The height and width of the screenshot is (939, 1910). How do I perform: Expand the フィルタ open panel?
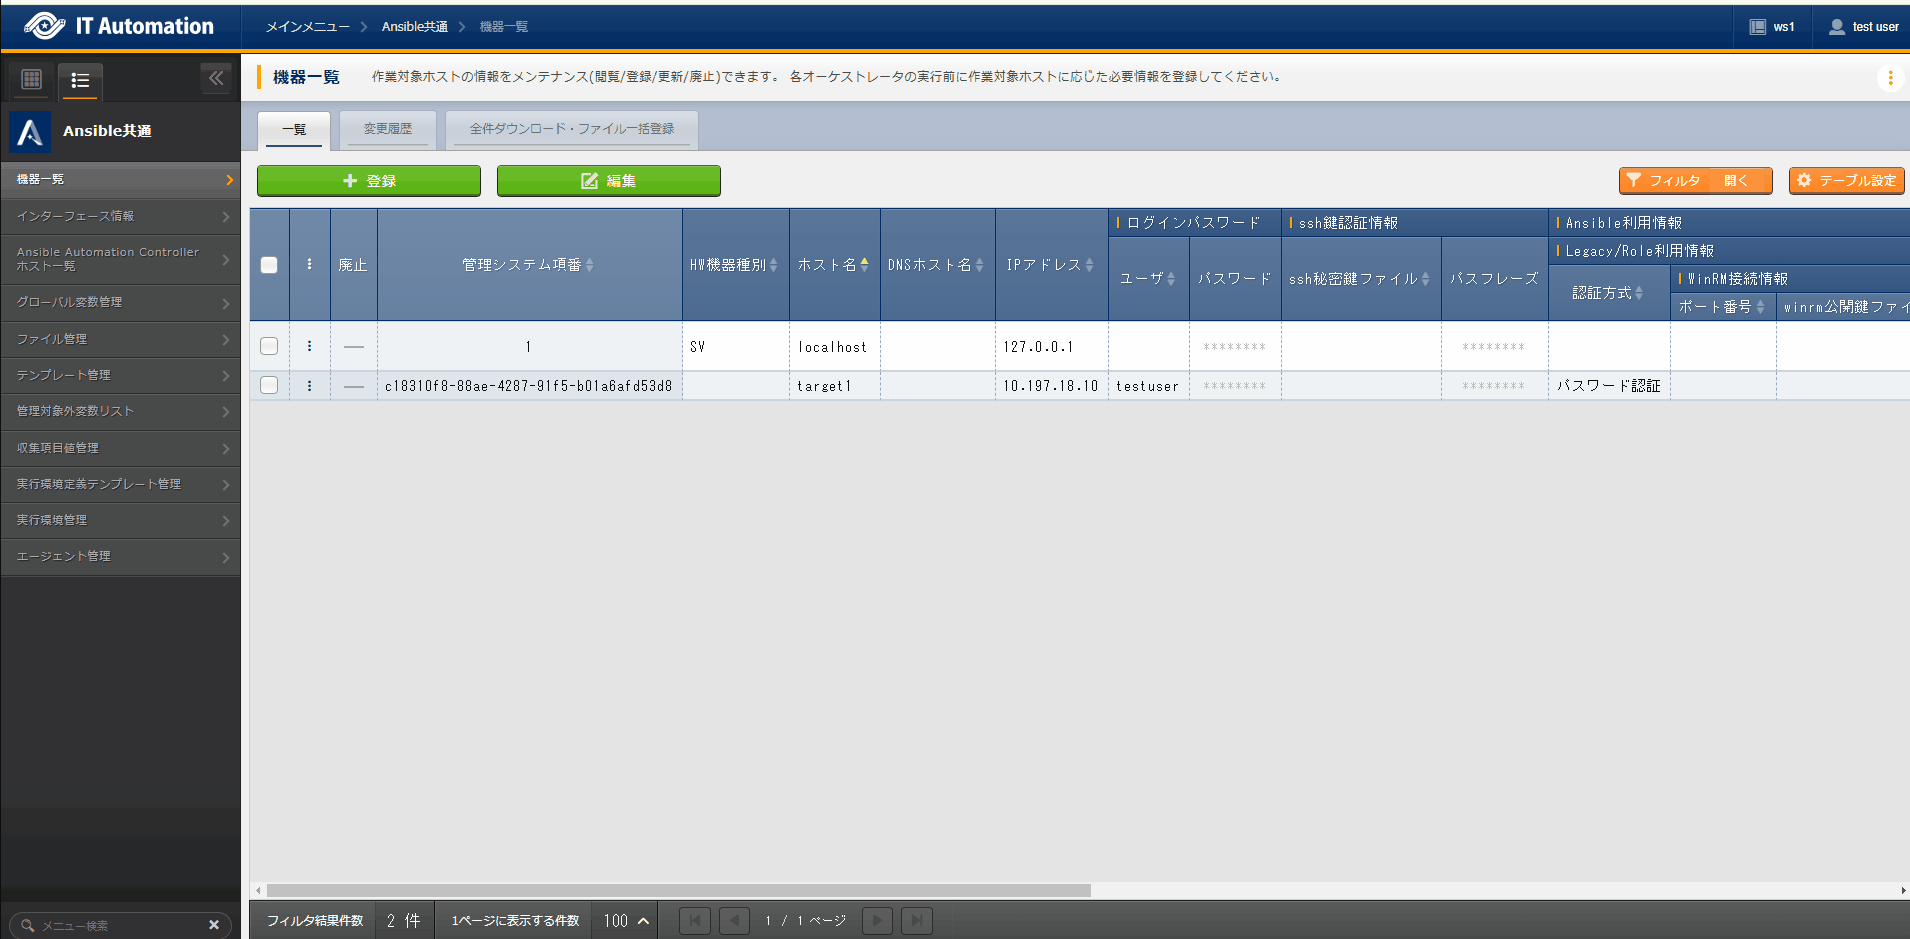click(1695, 181)
